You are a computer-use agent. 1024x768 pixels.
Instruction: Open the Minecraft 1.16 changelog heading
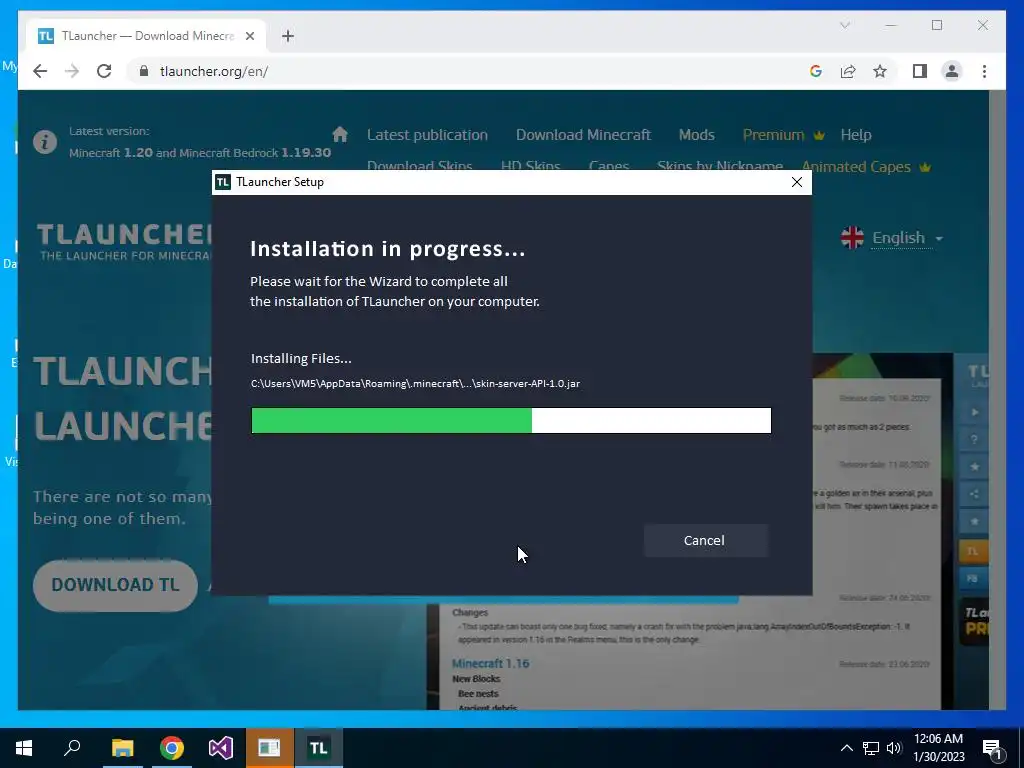click(x=490, y=664)
